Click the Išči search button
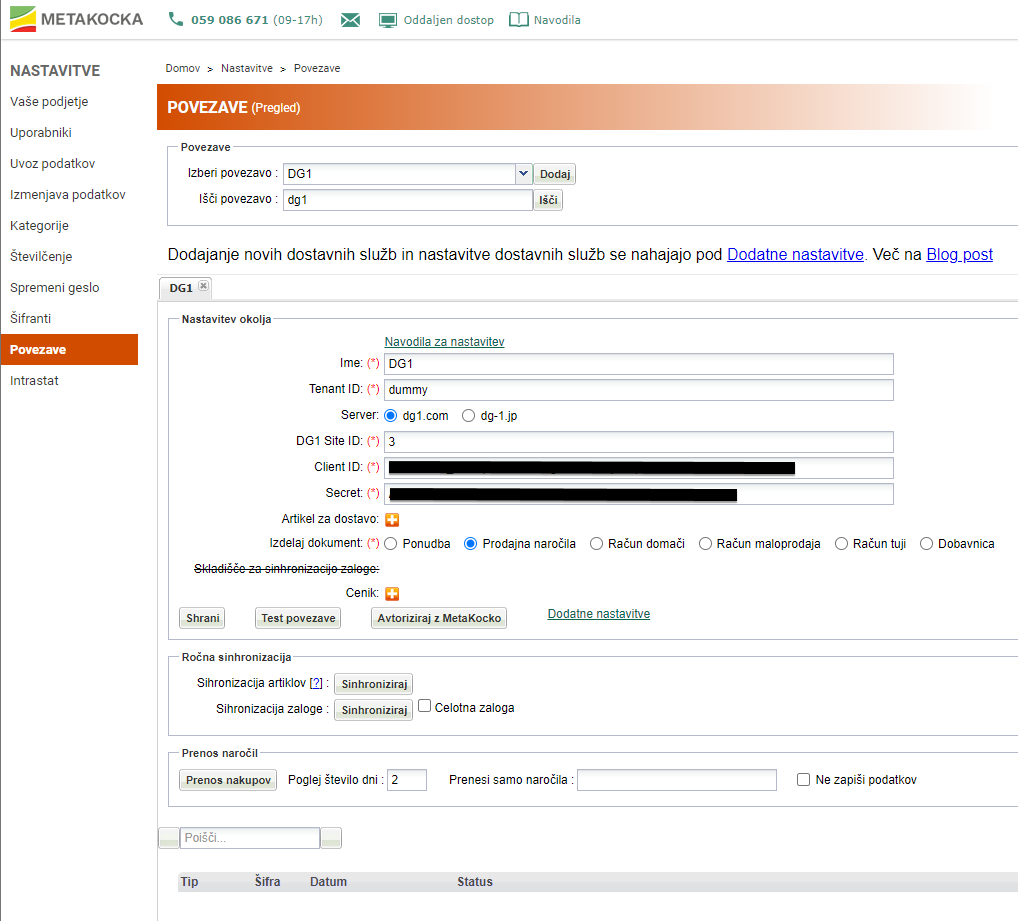The image size is (1018, 921). pyautogui.click(x=548, y=200)
